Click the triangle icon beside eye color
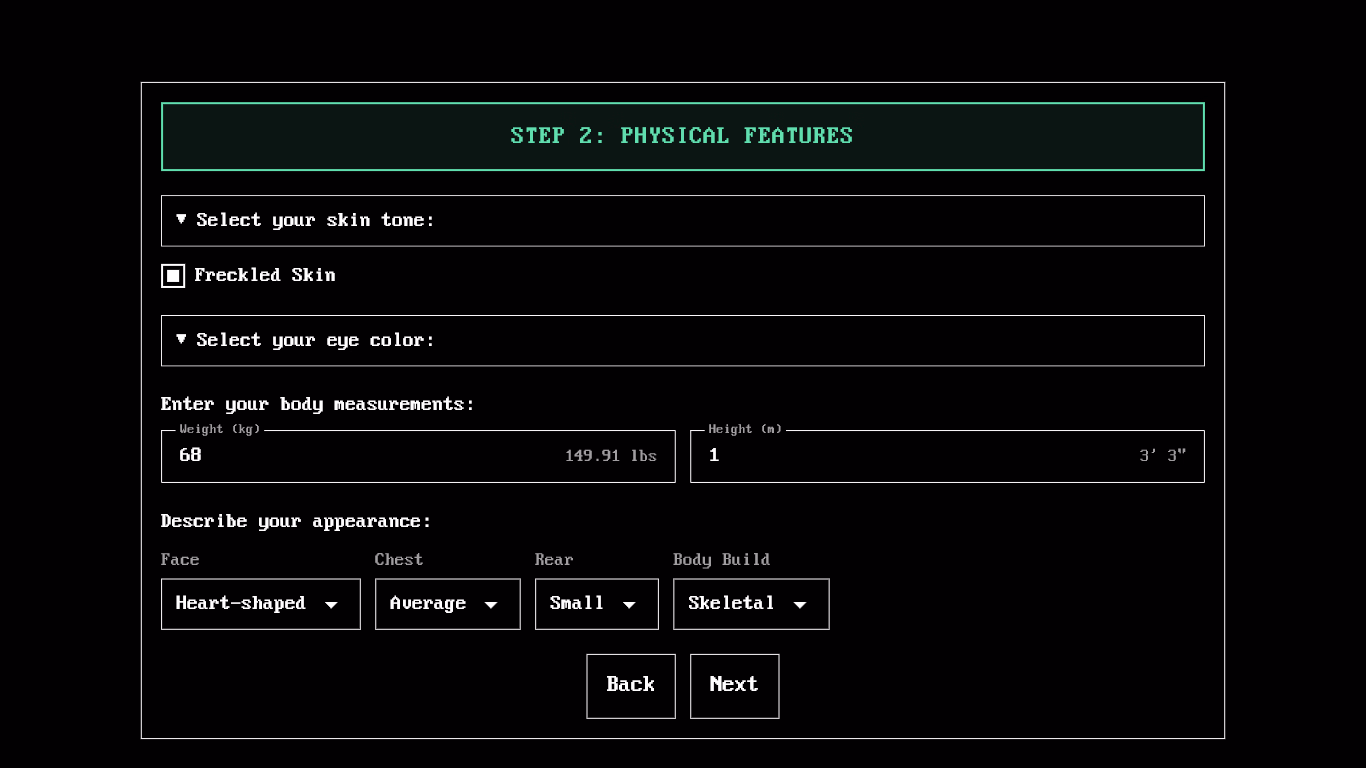Viewport: 1366px width, 768px height. (x=181, y=339)
